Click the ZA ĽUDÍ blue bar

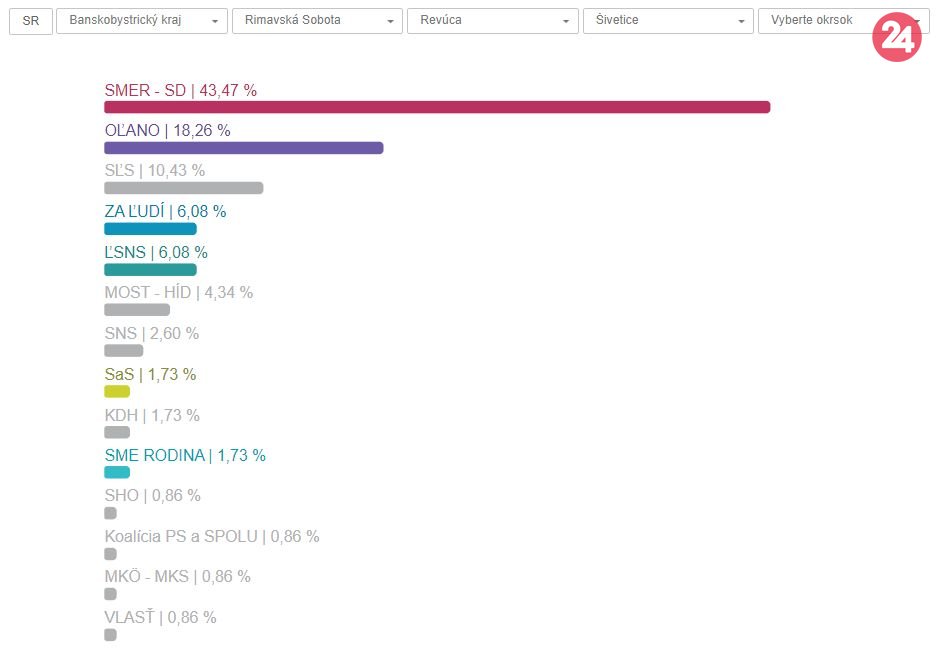(x=150, y=229)
